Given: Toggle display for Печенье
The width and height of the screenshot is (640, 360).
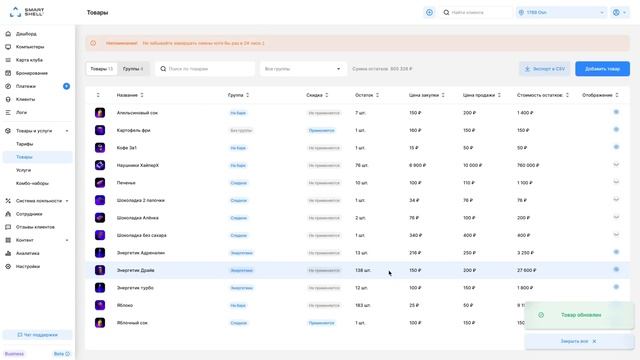Looking at the screenshot, I should pos(616,182).
